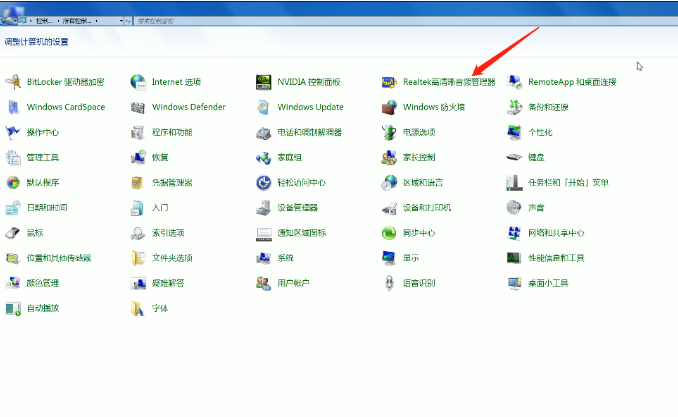Open 操作中心 flag icon
This screenshot has width=678, height=417.
pos(13,132)
